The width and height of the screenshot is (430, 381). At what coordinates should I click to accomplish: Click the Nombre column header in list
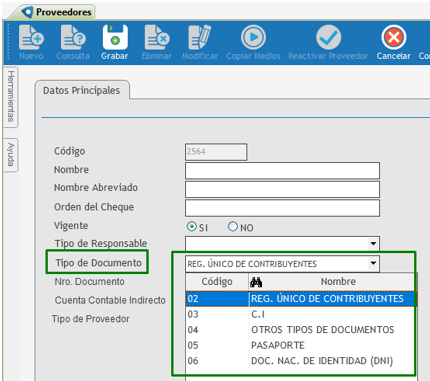pyautogui.click(x=338, y=282)
